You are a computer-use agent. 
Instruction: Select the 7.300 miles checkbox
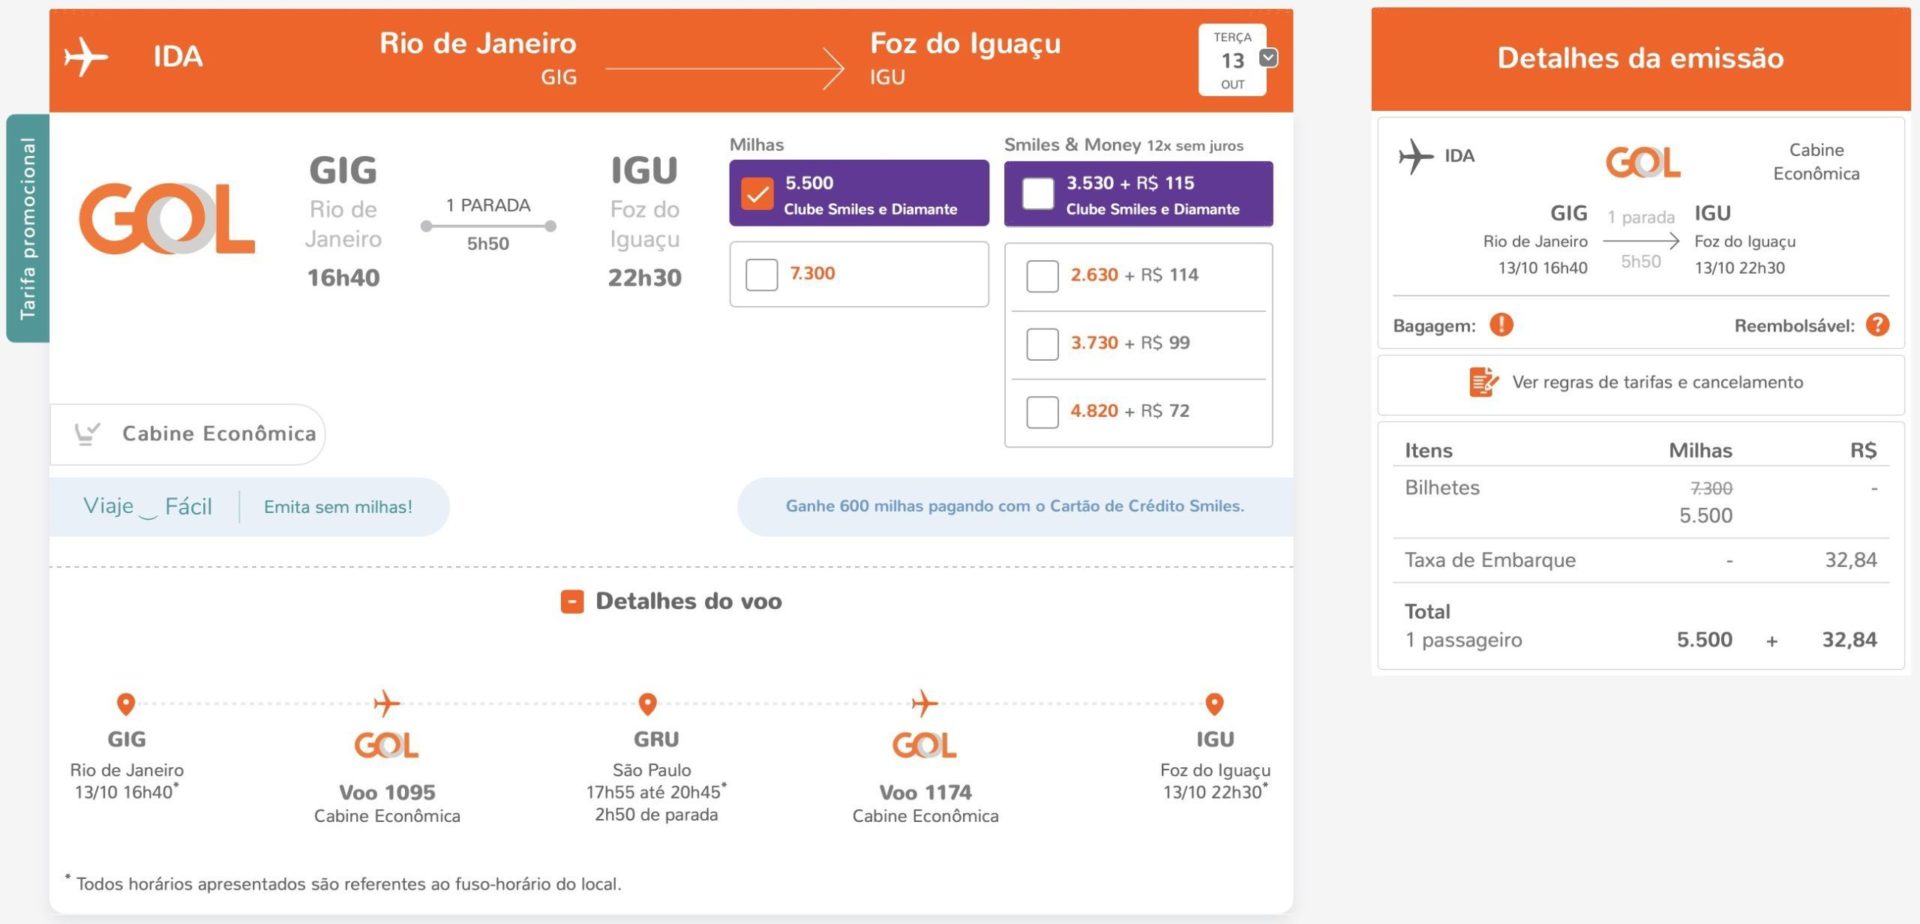click(x=762, y=274)
